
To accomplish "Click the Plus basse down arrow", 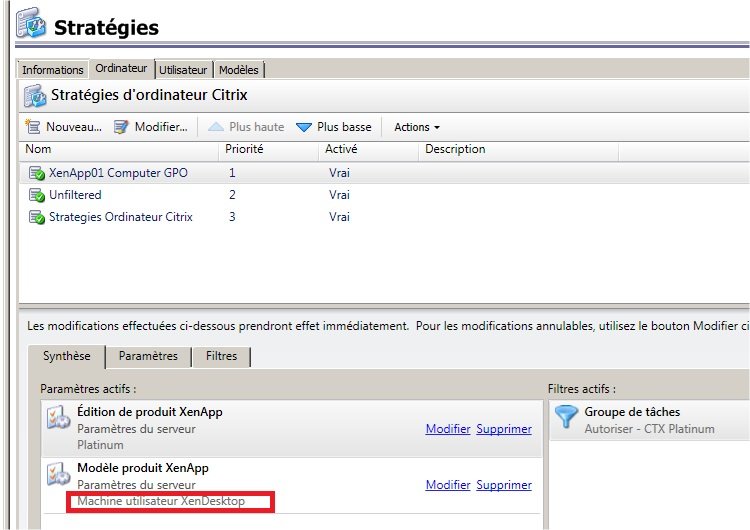I will click(x=304, y=127).
